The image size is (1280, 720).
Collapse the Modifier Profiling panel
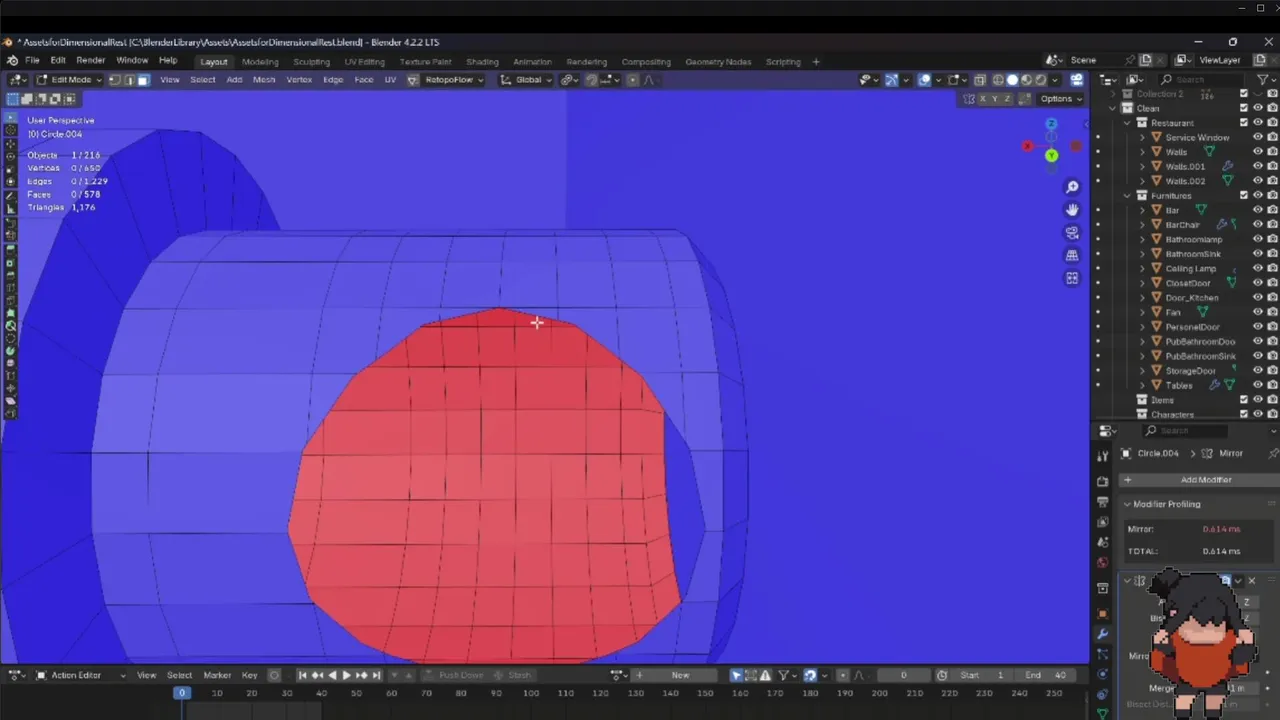tap(1127, 504)
